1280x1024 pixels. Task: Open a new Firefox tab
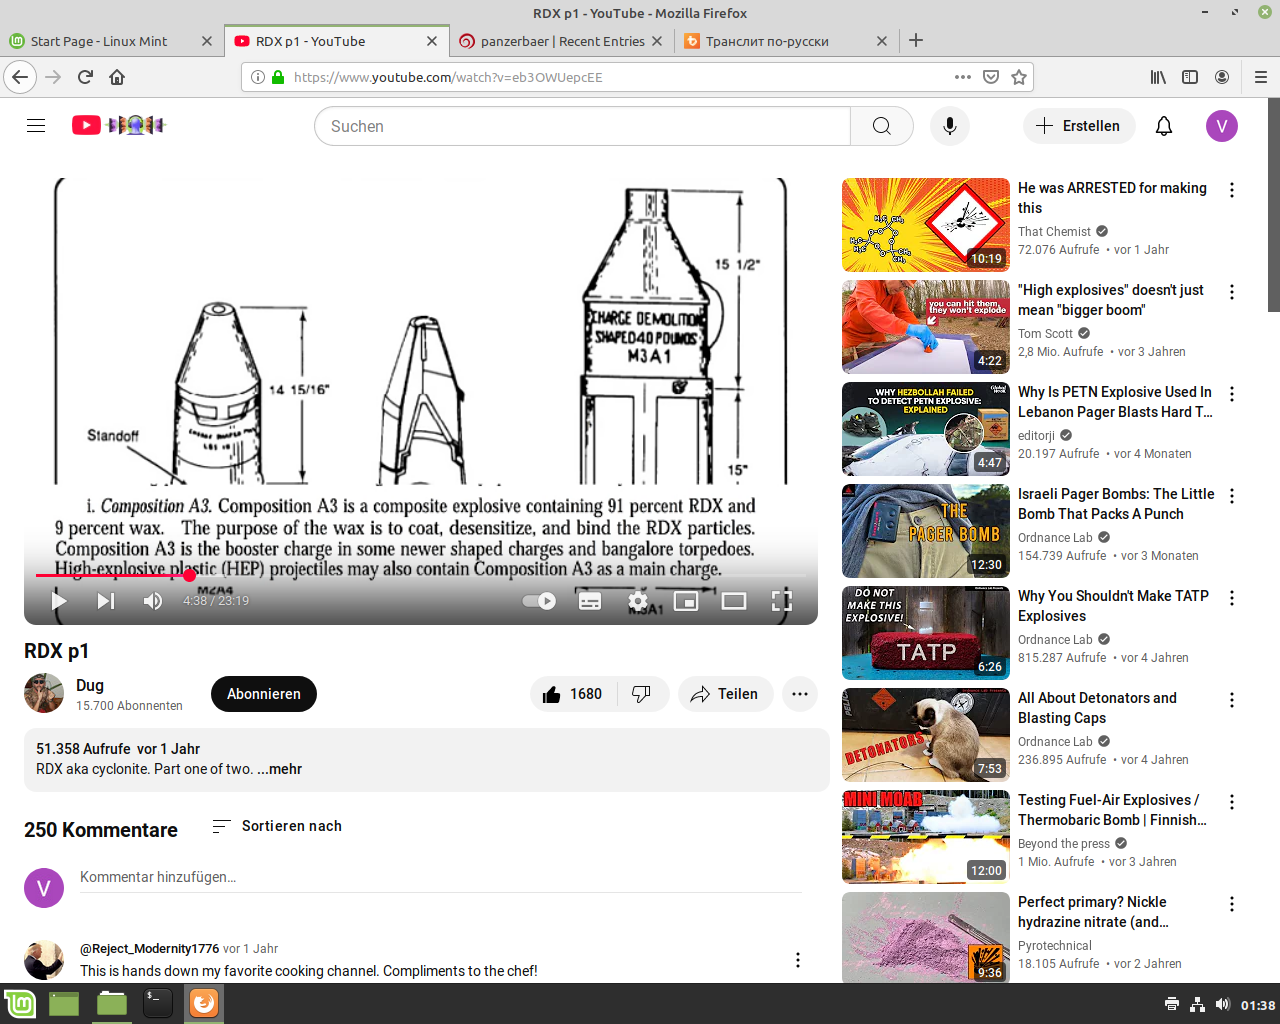[916, 41]
